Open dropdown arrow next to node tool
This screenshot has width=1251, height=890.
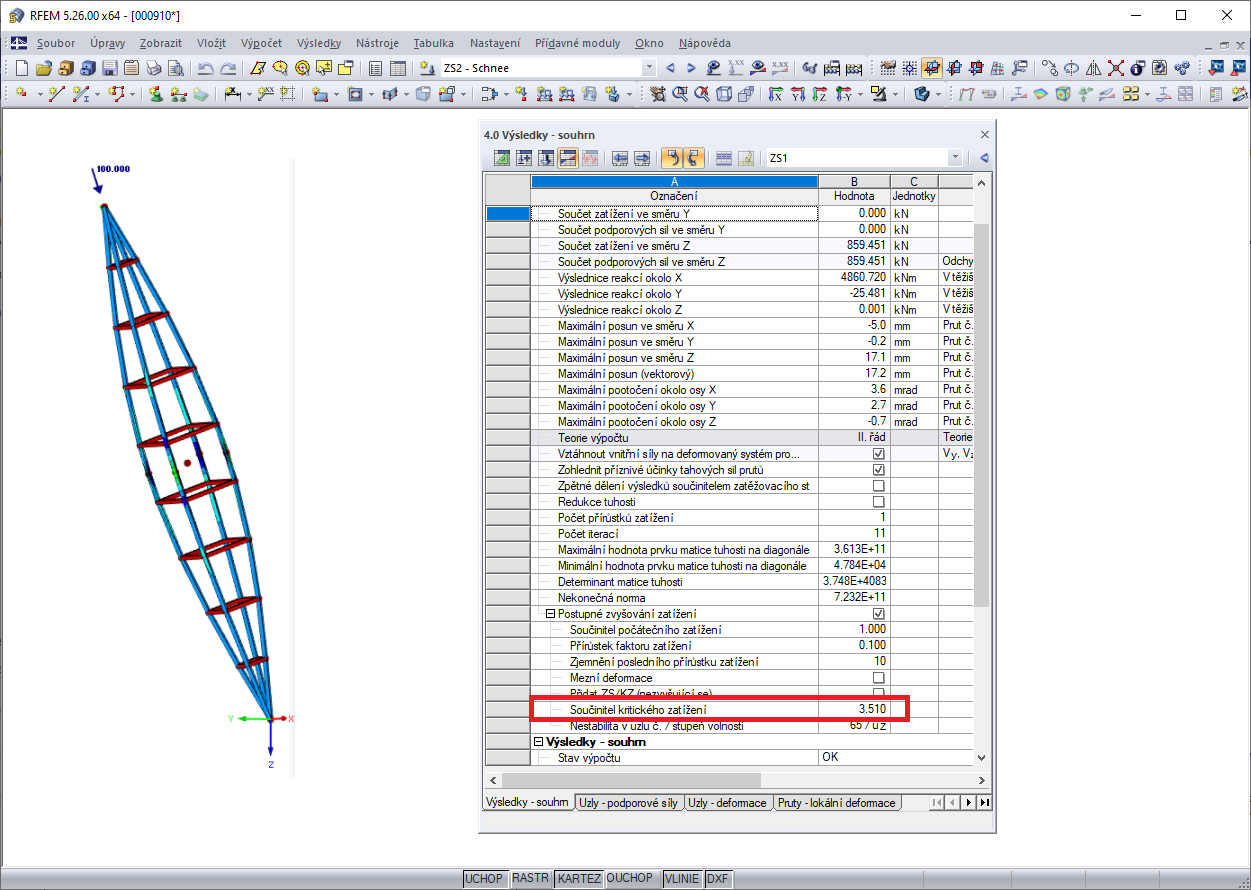pyautogui.click(x=39, y=94)
